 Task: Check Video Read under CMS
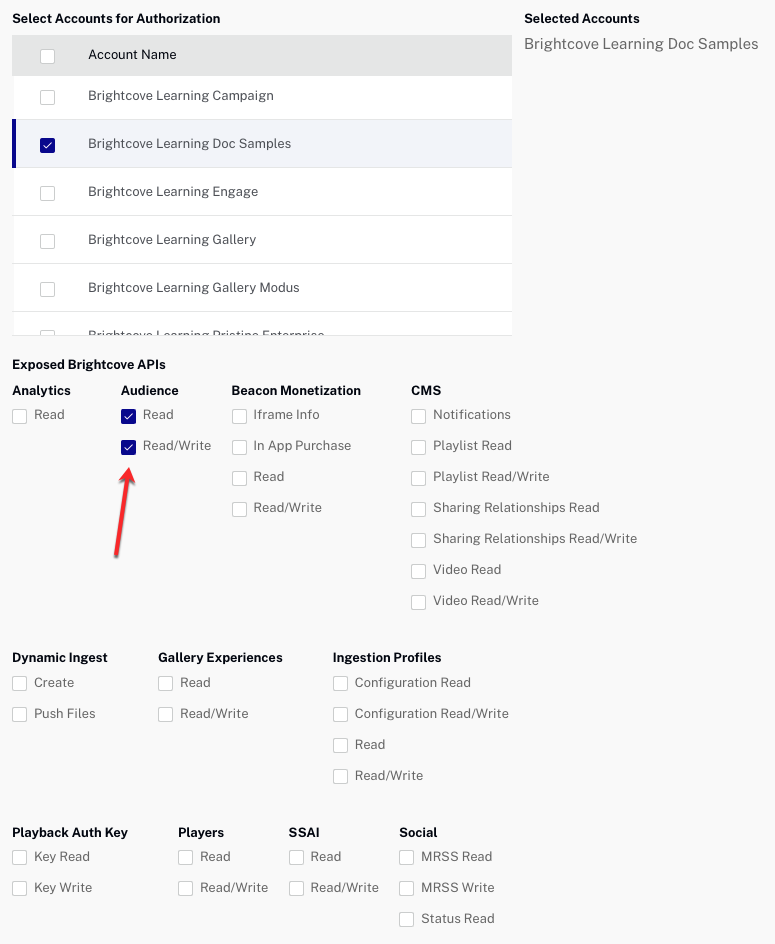[418, 571]
